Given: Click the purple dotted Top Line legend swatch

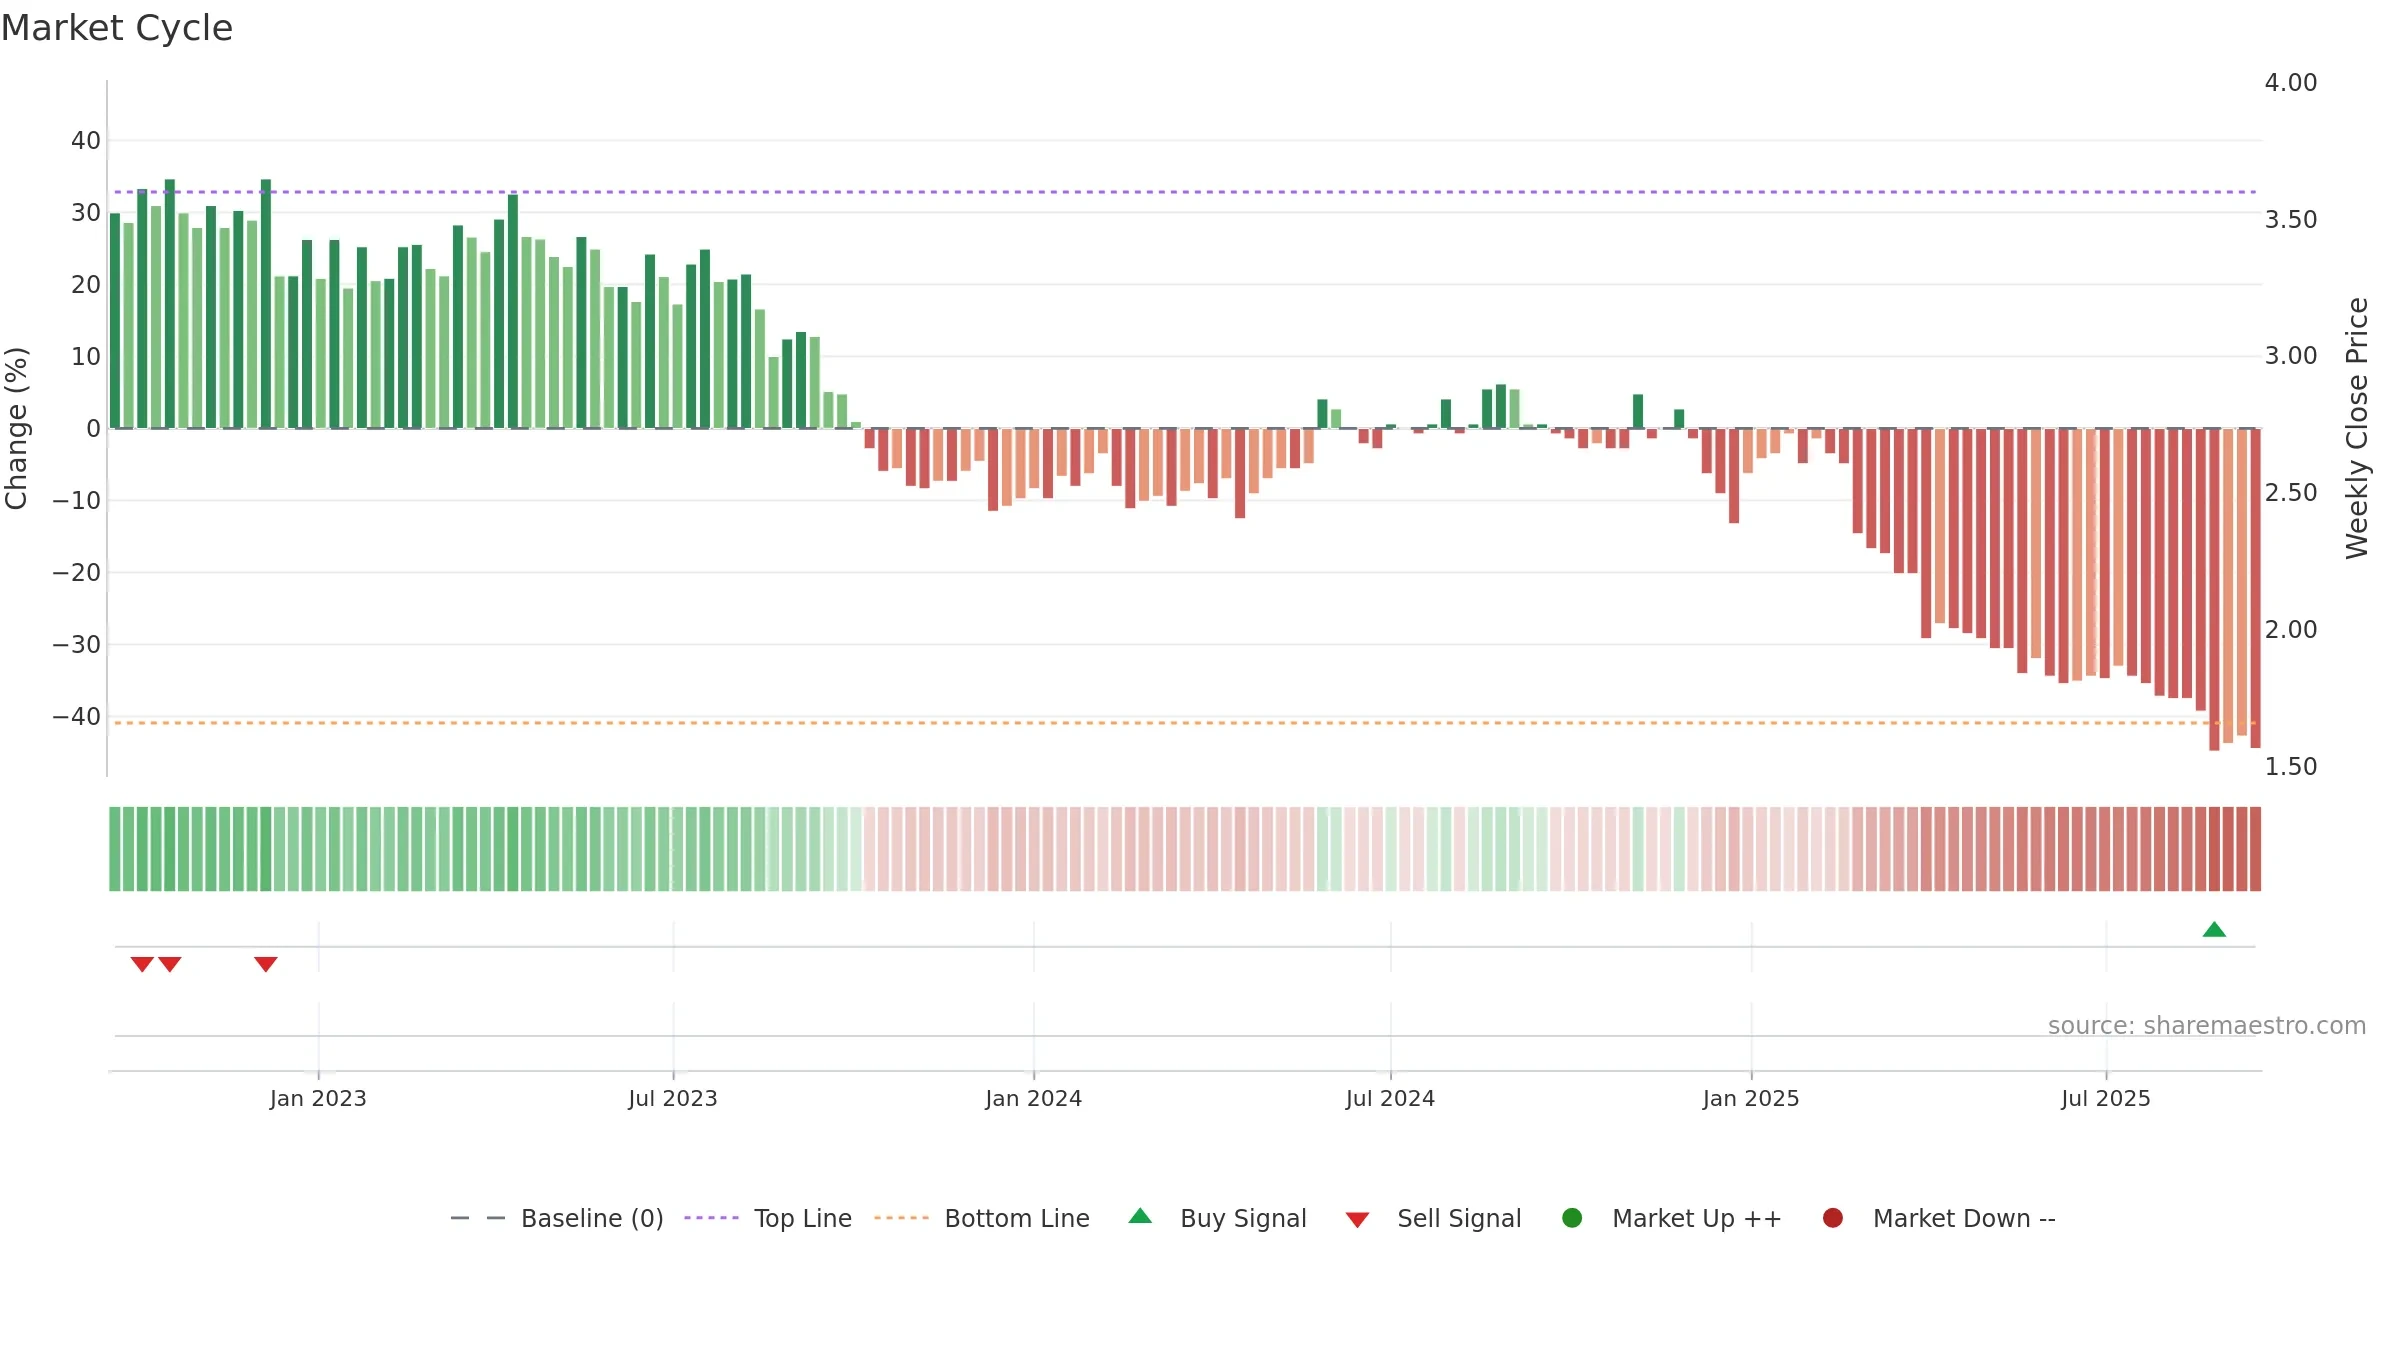Looking at the screenshot, I should 711,1218.
